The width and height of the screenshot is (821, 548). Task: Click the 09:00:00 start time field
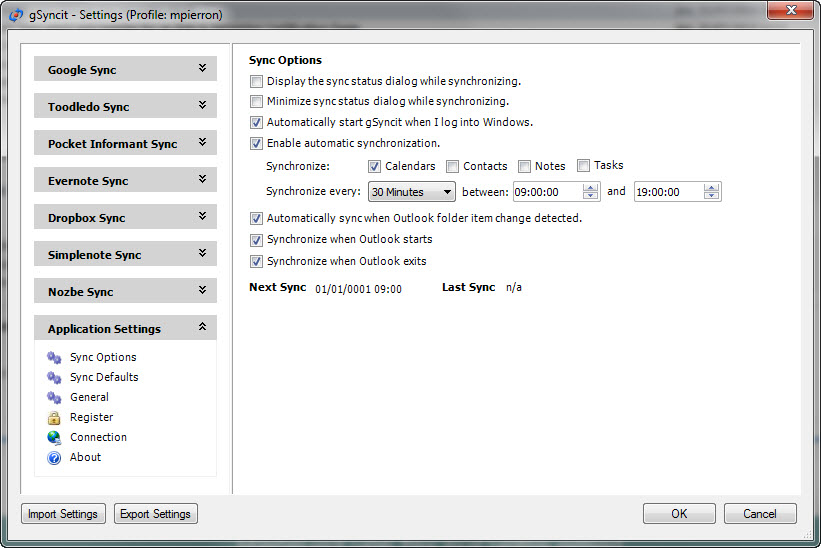[x=547, y=192]
